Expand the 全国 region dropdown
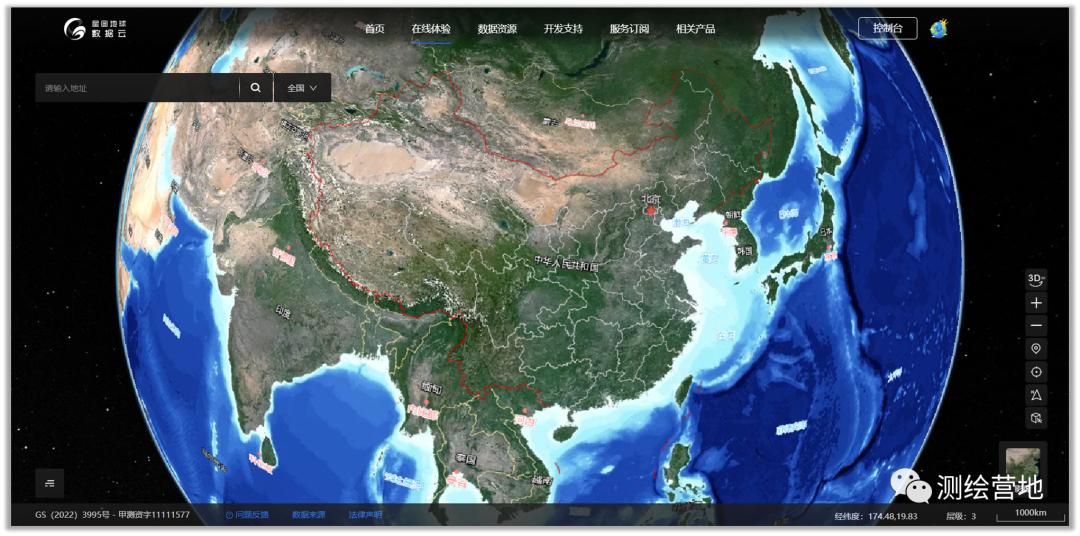1080x536 pixels. [x=302, y=88]
